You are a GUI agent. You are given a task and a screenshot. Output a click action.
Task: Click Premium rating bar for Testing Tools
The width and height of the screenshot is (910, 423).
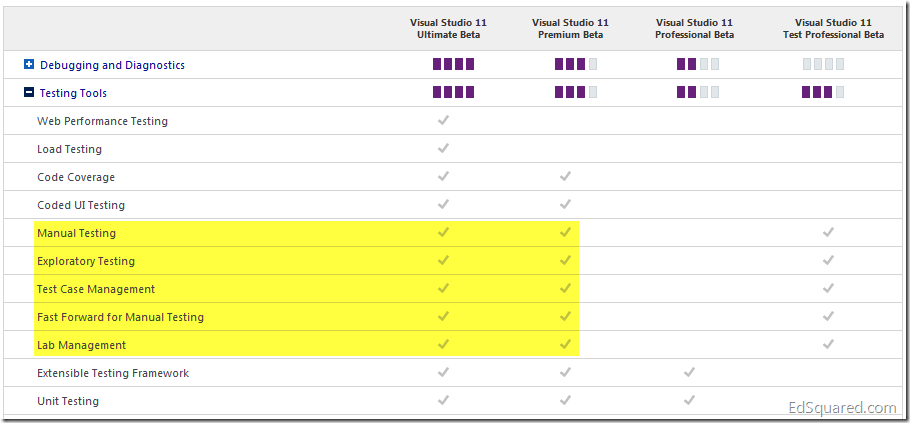[576, 92]
